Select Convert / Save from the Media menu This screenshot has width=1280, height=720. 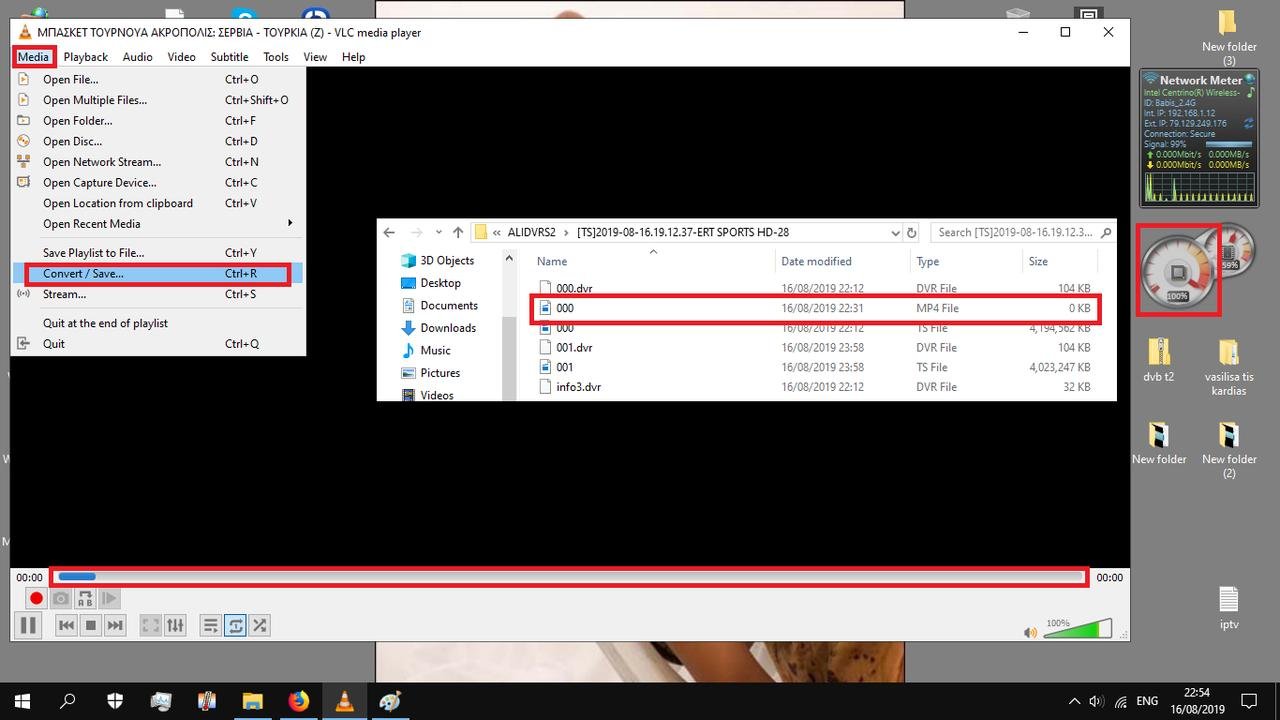click(x=84, y=273)
